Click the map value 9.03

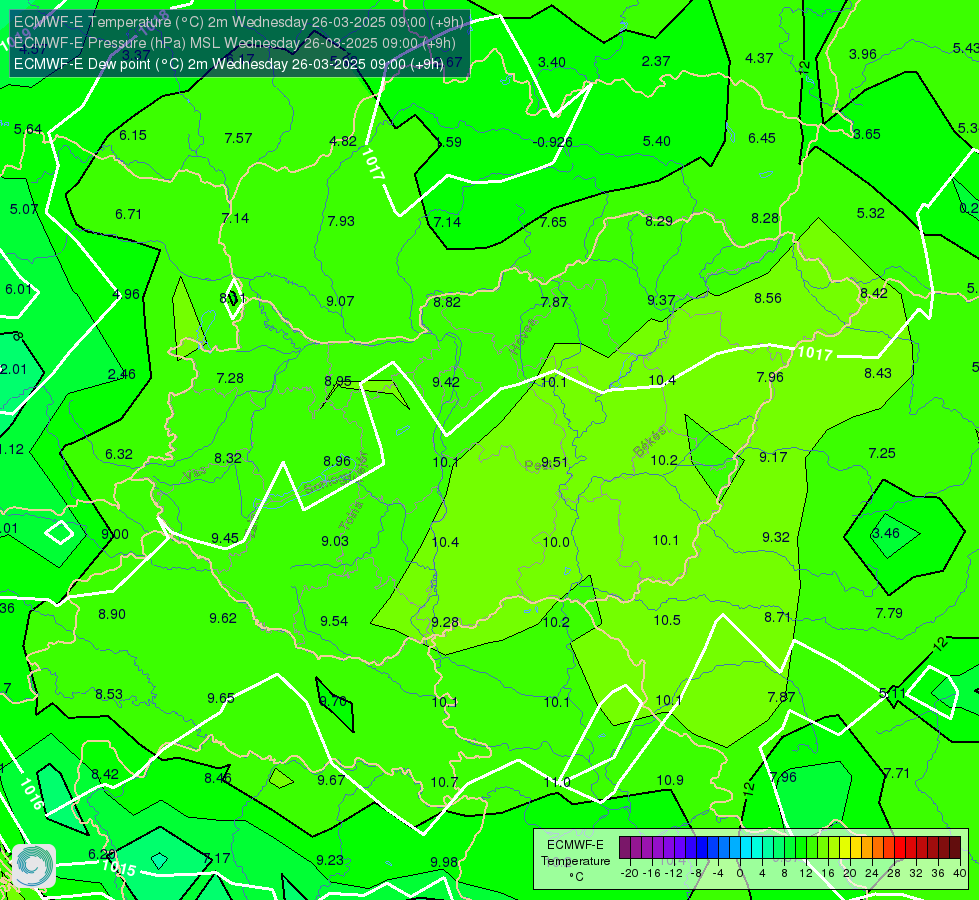coord(335,541)
